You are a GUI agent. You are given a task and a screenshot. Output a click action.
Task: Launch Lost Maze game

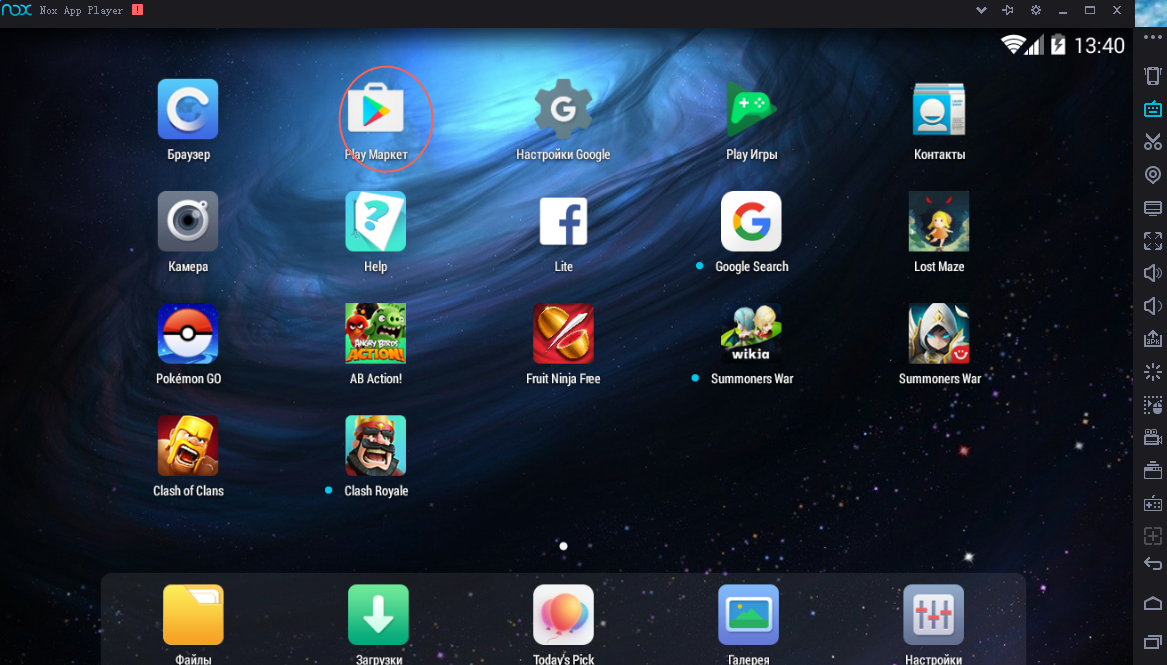pyautogui.click(x=939, y=221)
